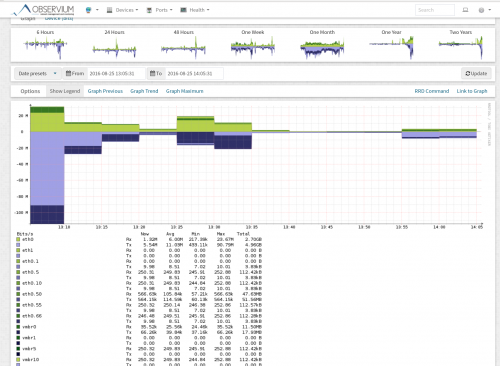Click the vmbr10 legend color swatch
Screen dimensions: 500x366
[18, 360]
